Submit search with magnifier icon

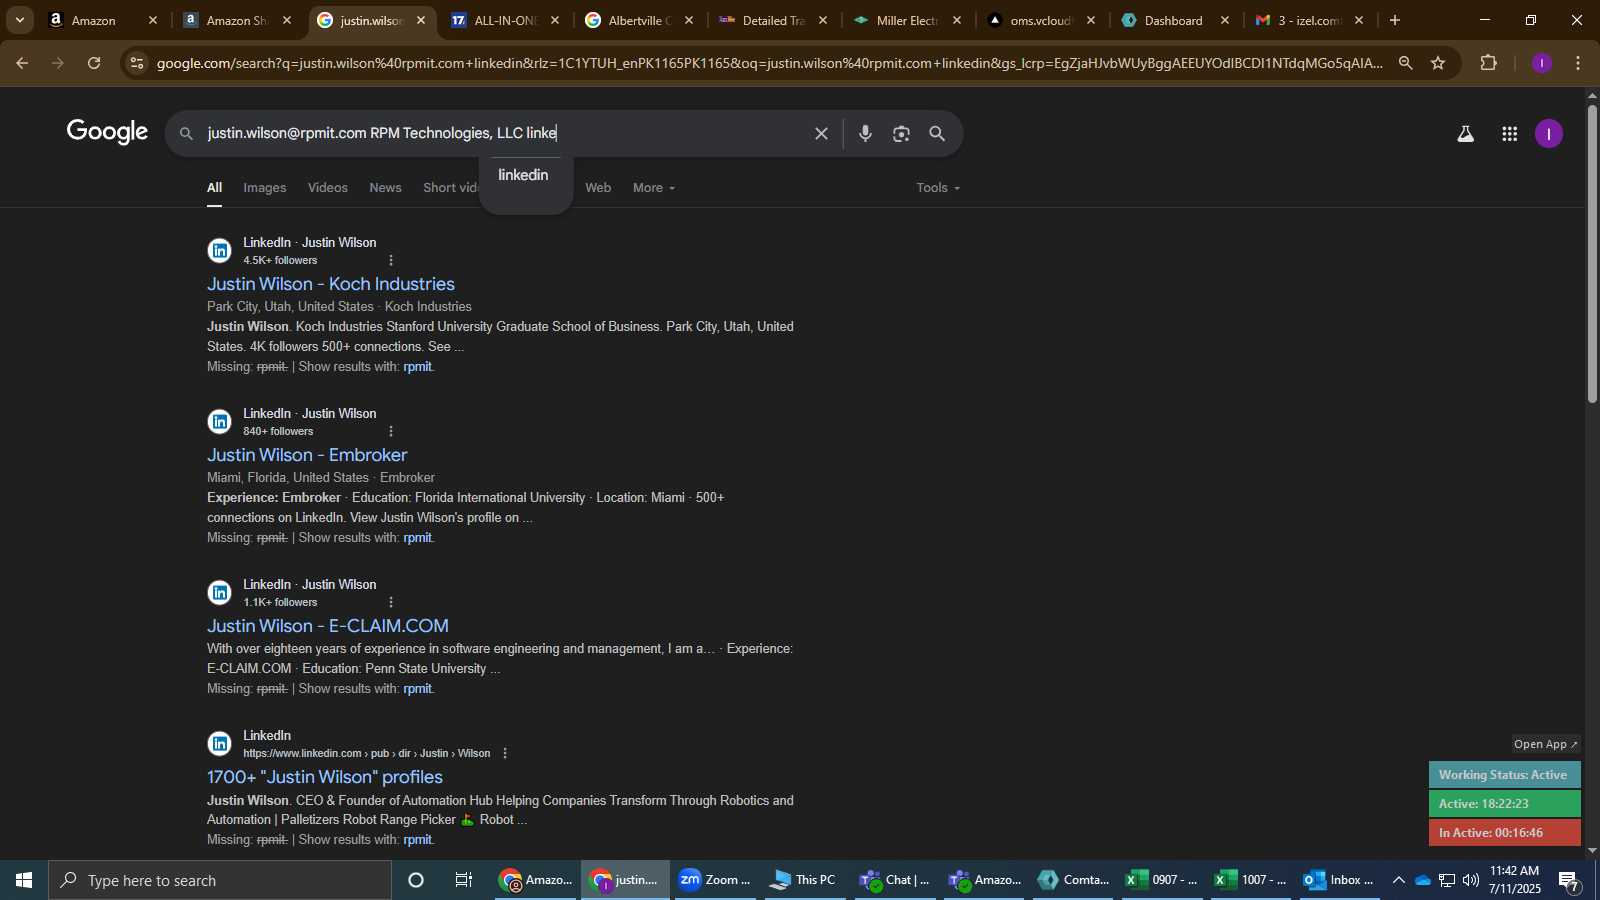click(937, 133)
